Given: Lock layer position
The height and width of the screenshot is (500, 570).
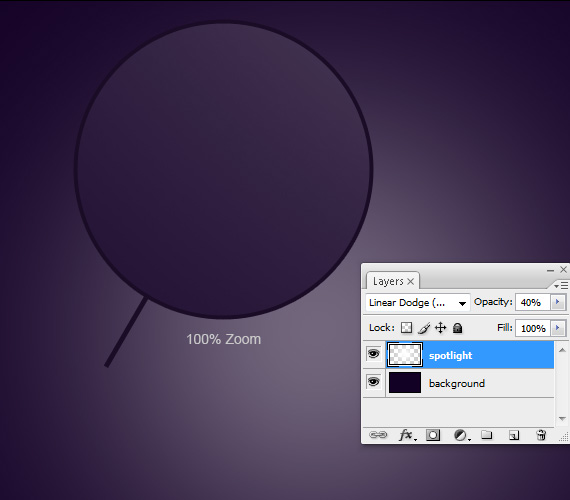Looking at the screenshot, I should (441, 328).
